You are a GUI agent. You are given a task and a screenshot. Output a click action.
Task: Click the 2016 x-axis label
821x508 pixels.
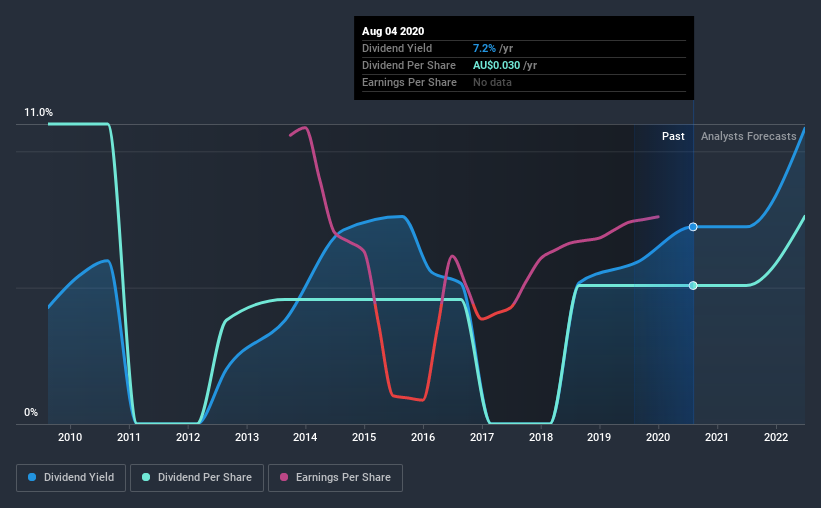coord(423,437)
